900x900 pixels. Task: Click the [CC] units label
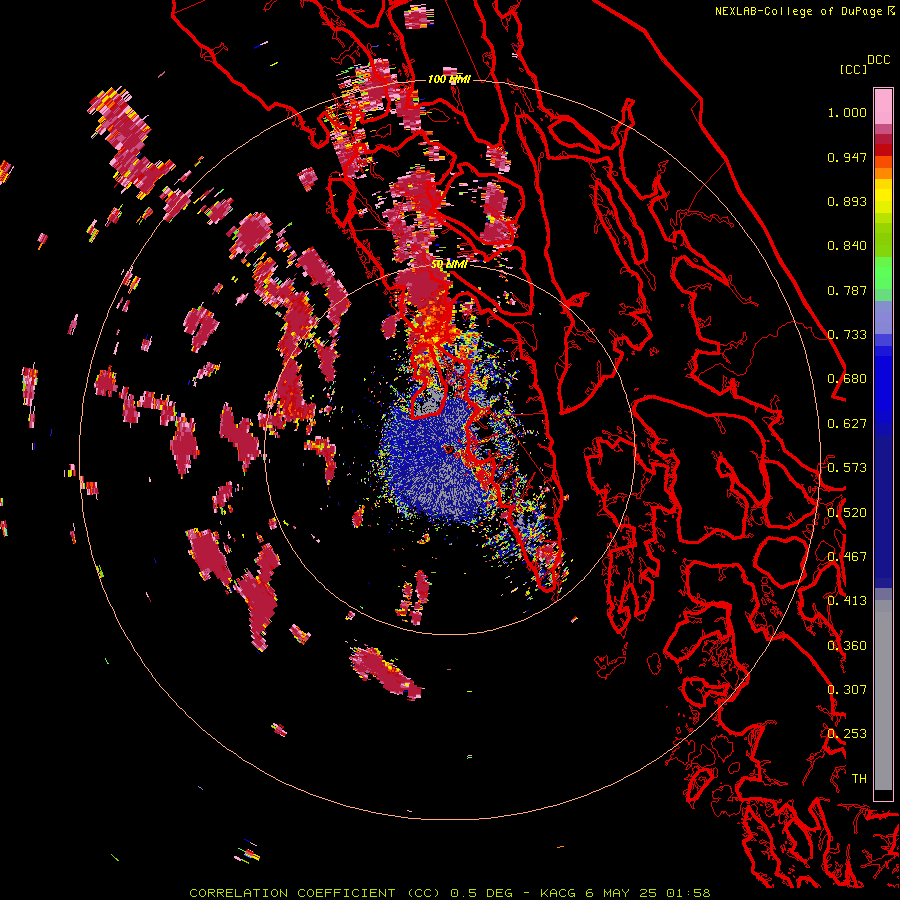[x=853, y=69]
